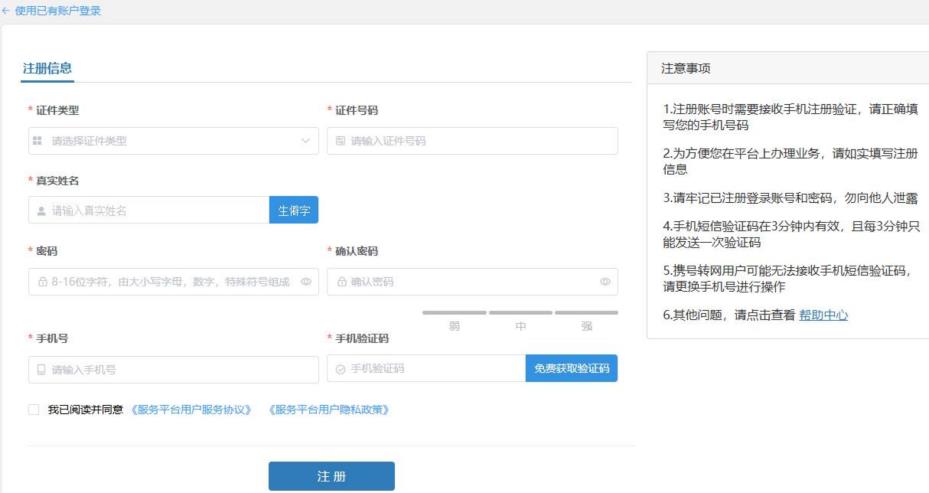Screen dimensions: 929x493
Task: Toggle visibility eye in 确认密码 field
Action: tap(605, 282)
